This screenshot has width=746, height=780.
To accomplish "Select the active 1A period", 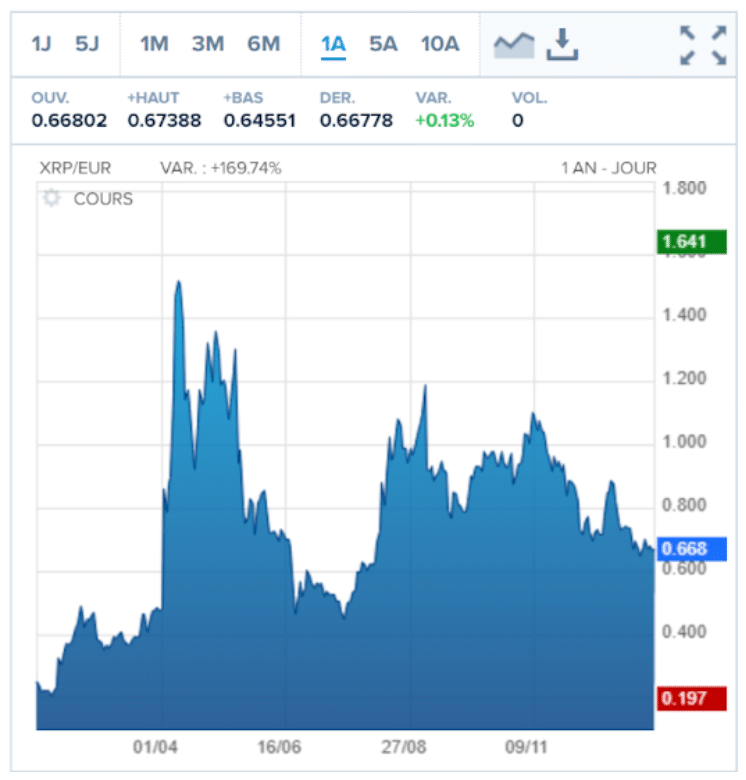I will (333, 44).
